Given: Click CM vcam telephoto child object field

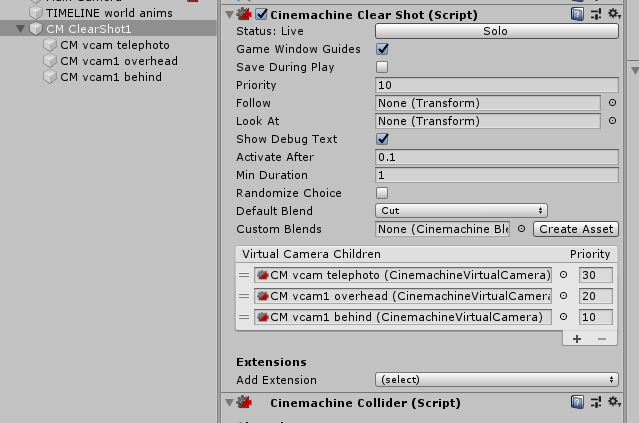Looking at the screenshot, I should 403,275.
